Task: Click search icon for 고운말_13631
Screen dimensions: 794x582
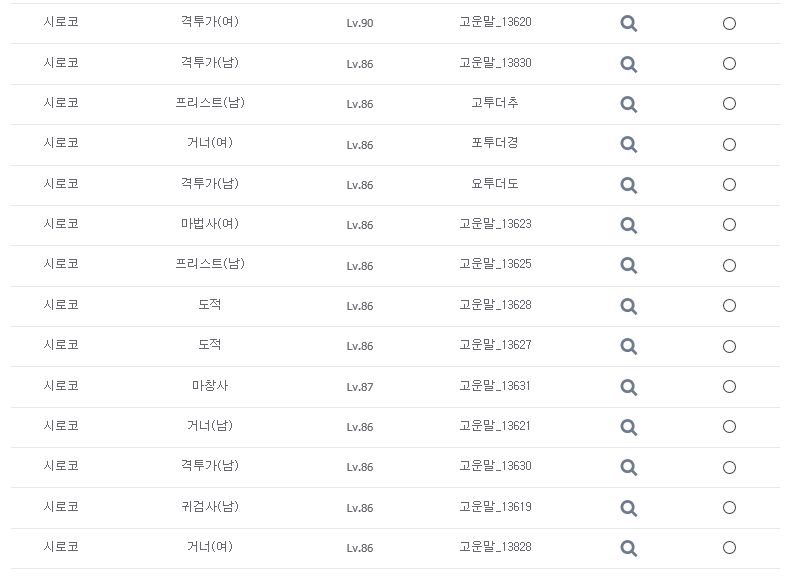Action: (x=629, y=386)
